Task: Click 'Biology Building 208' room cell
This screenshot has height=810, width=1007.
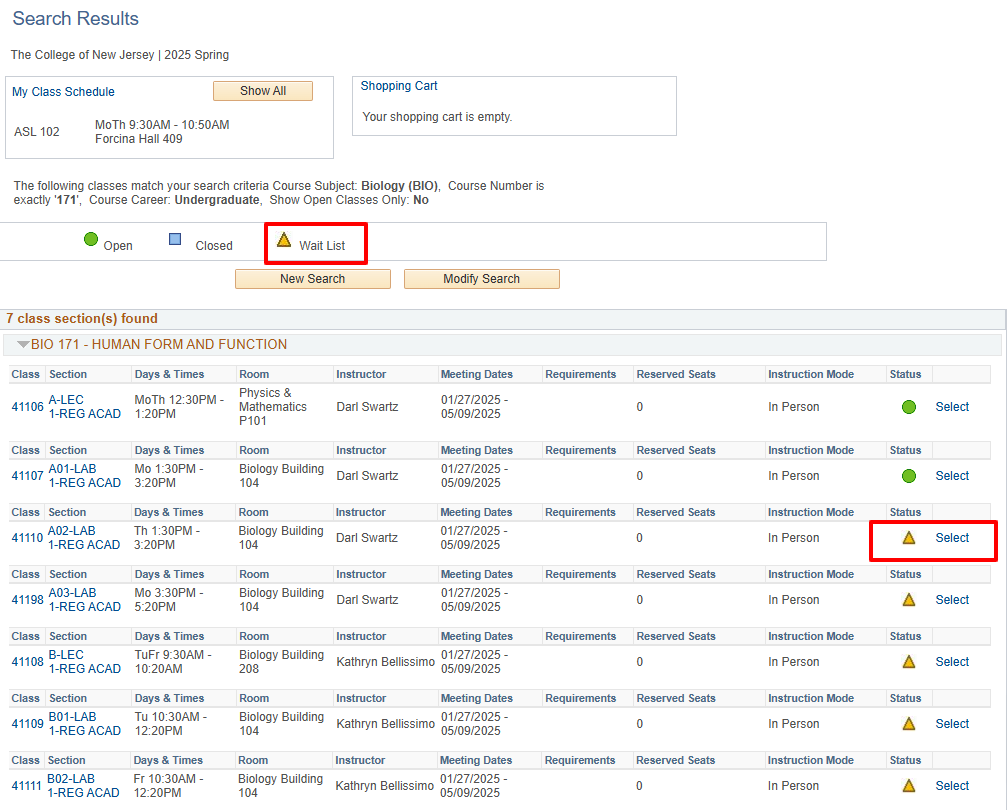Action: 281,662
